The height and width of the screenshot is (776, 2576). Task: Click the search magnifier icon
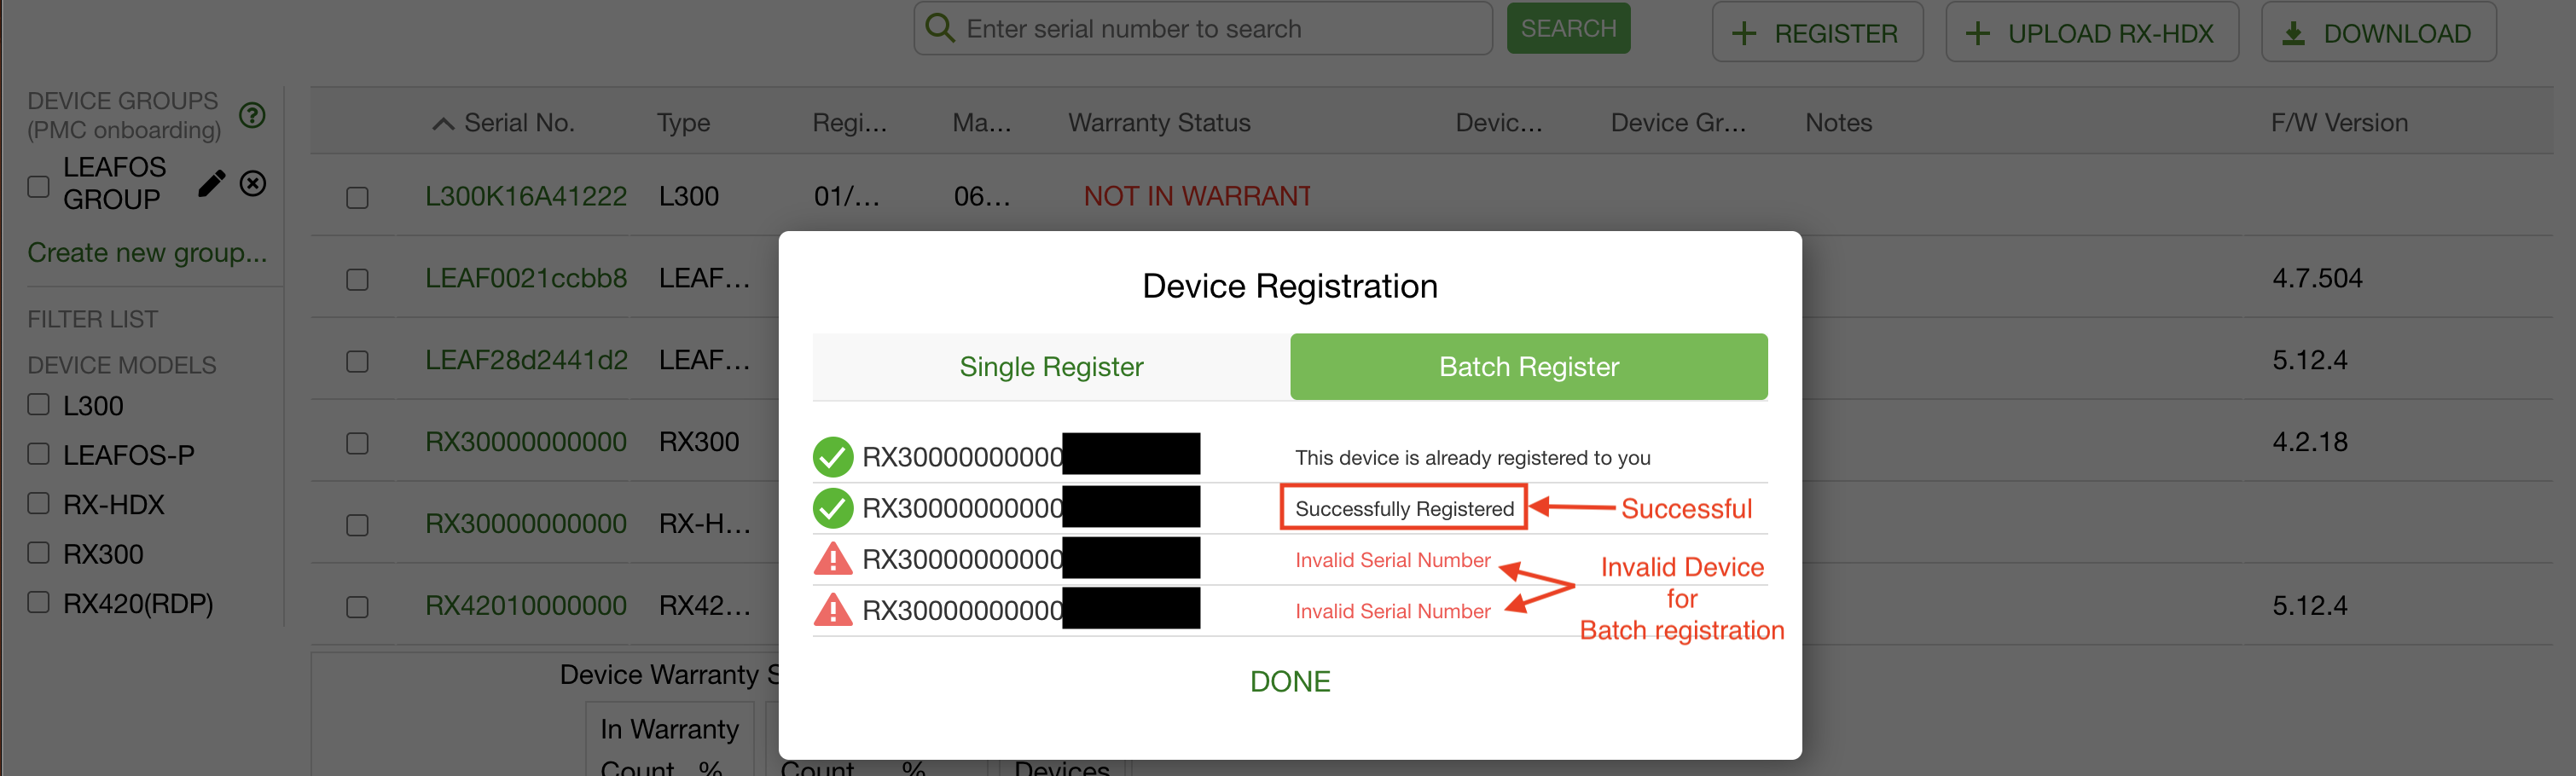click(939, 27)
